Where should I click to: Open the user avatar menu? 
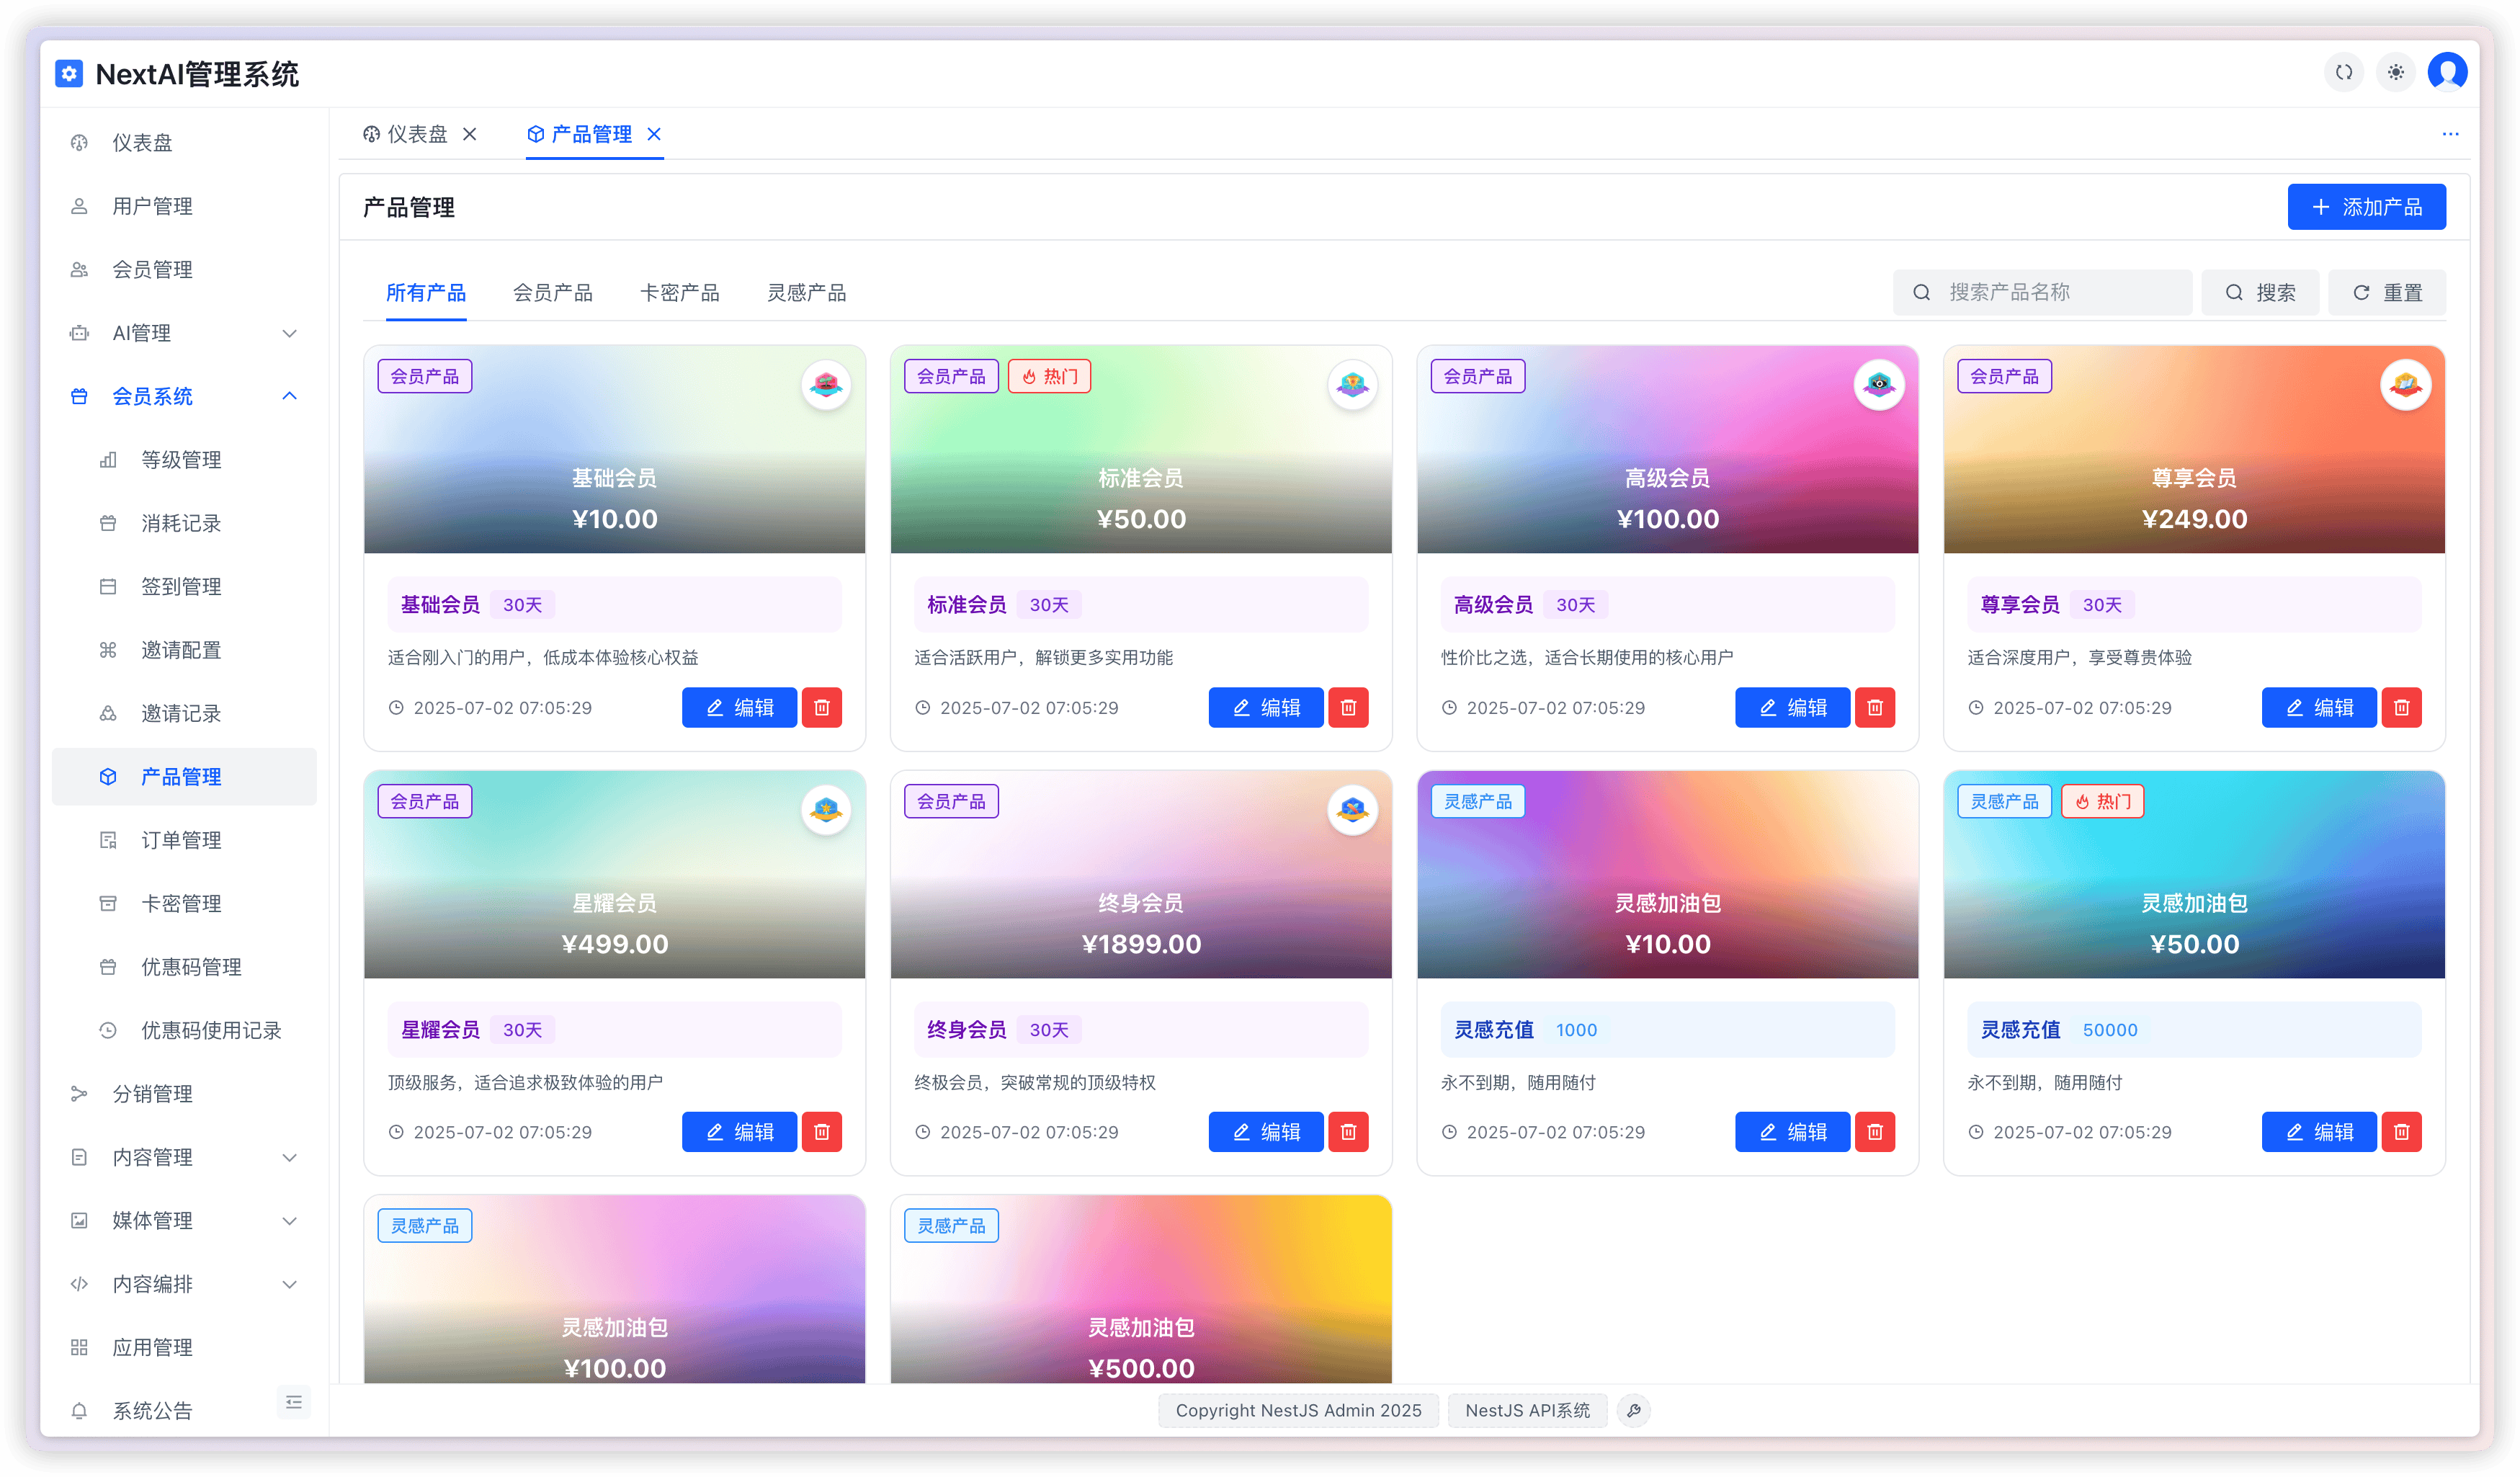click(x=2447, y=72)
